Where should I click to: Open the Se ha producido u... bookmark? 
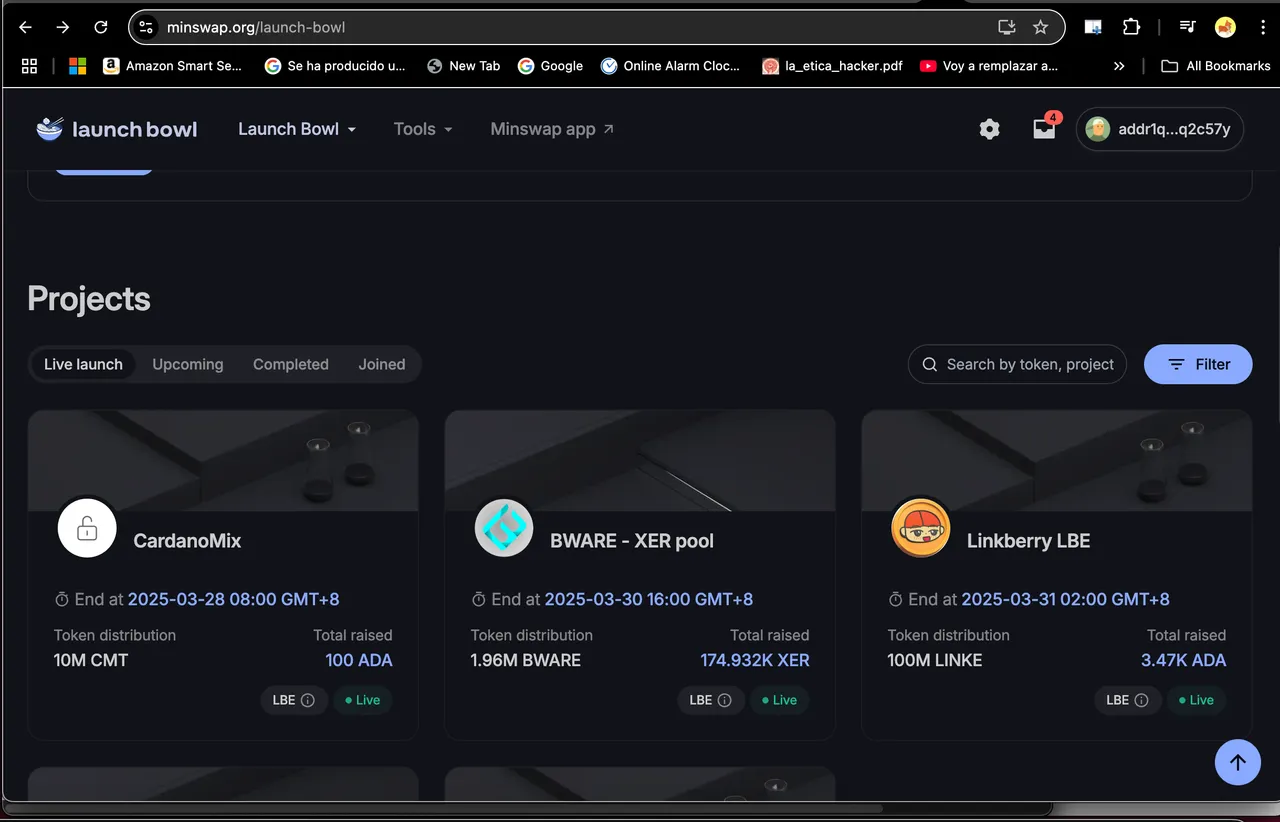335,66
